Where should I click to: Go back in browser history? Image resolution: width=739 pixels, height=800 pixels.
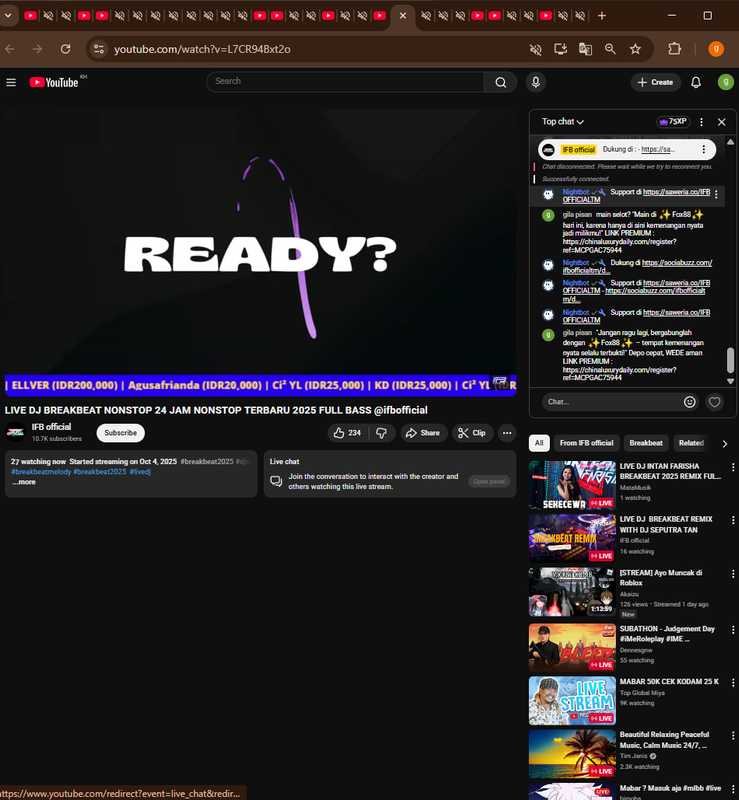tap(10, 49)
